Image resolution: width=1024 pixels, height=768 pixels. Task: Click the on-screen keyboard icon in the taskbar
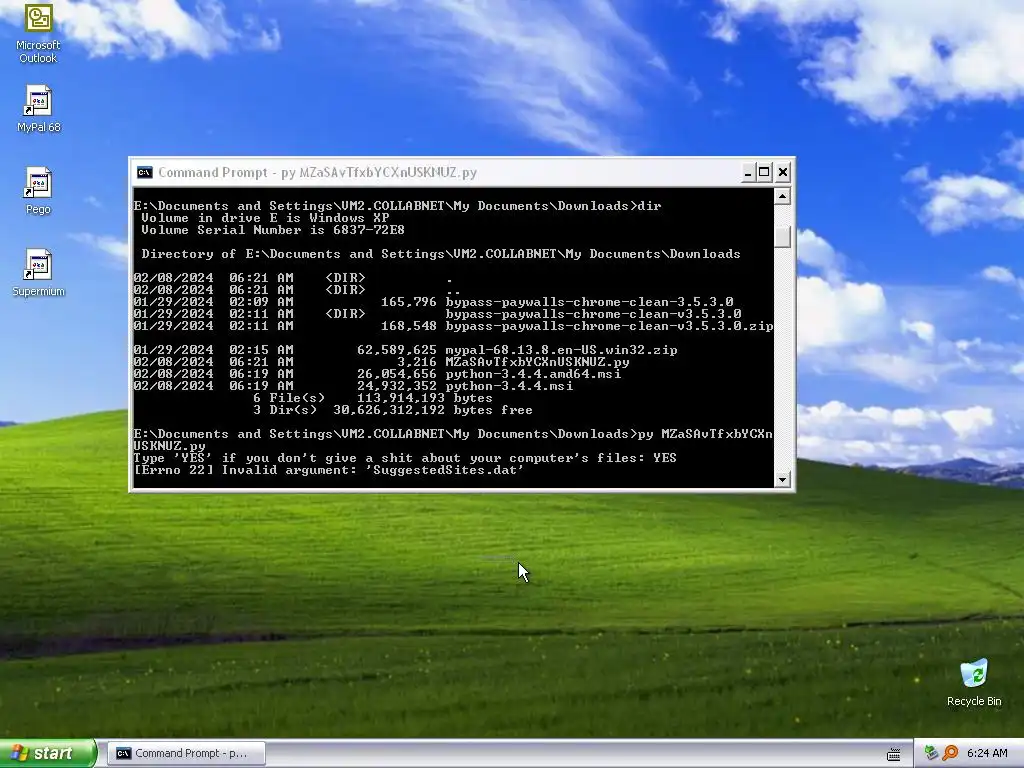pos(893,754)
